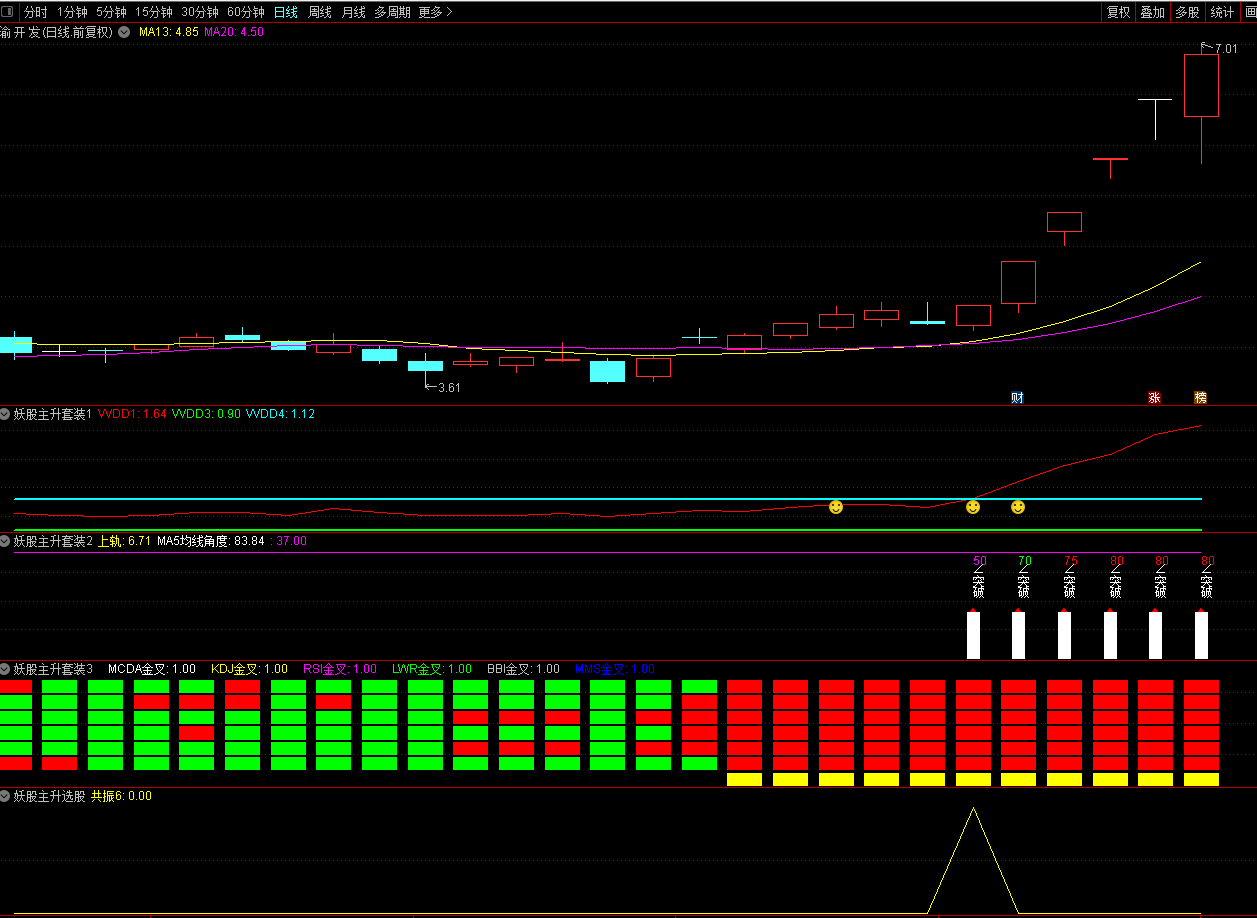Click the cut-off drawing-tools icon after 统计

[x=1250, y=12]
